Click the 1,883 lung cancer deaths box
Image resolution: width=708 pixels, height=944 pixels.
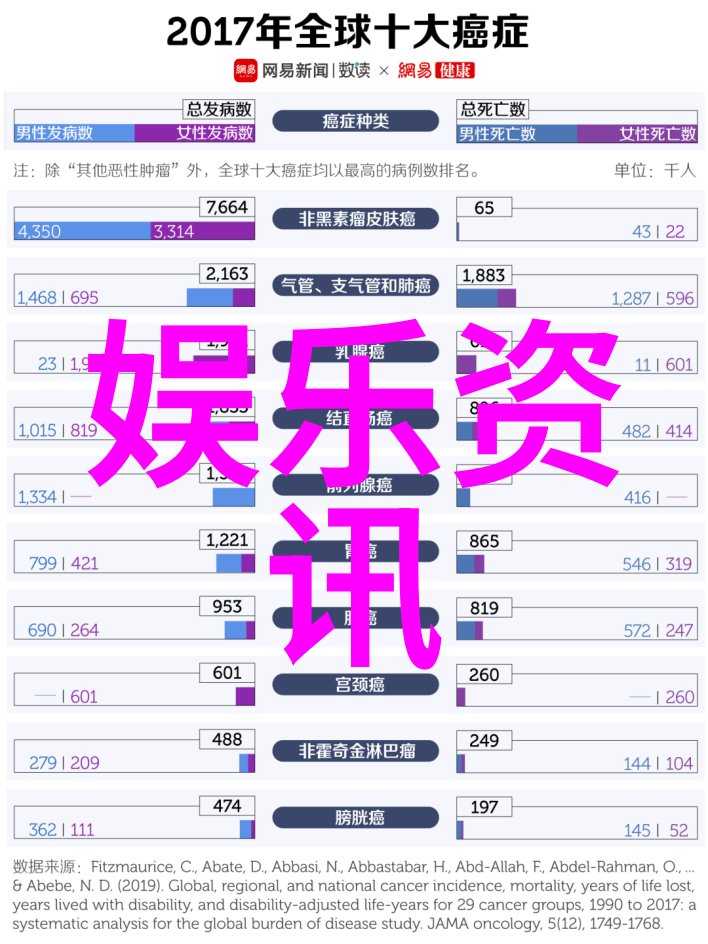484,275
